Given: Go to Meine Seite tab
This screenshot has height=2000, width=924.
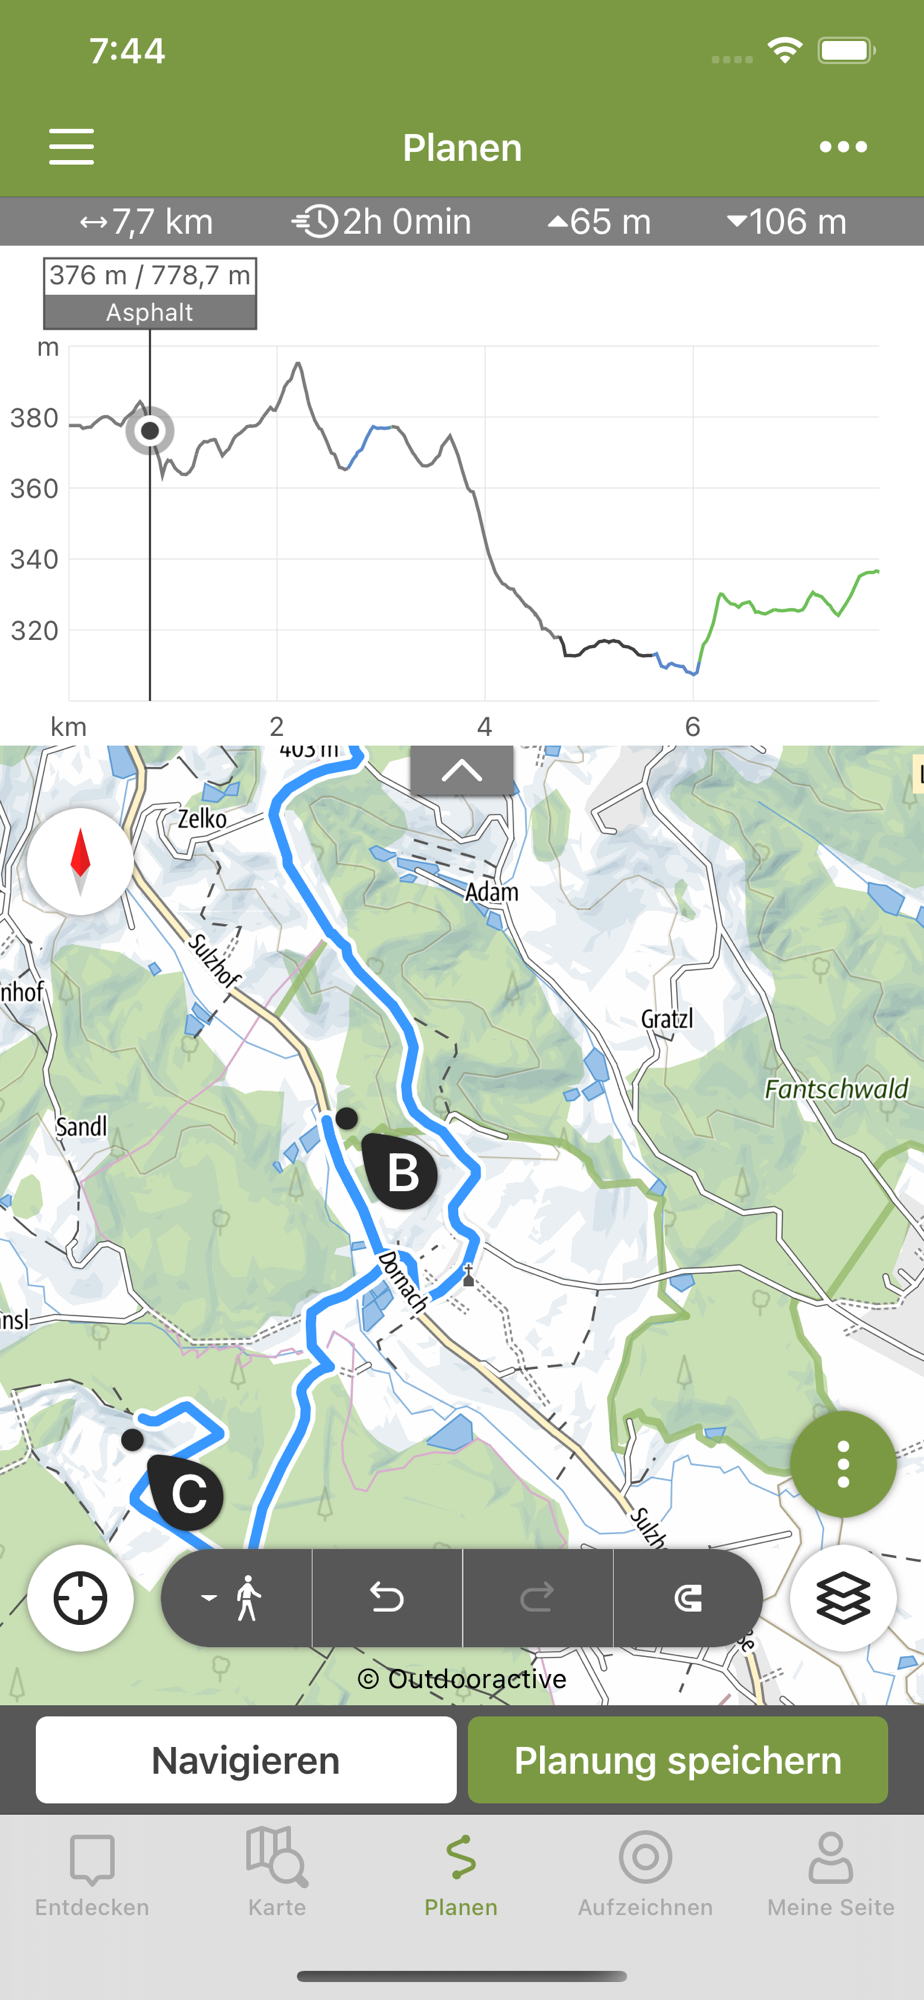Looking at the screenshot, I should tap(830, 1875).
